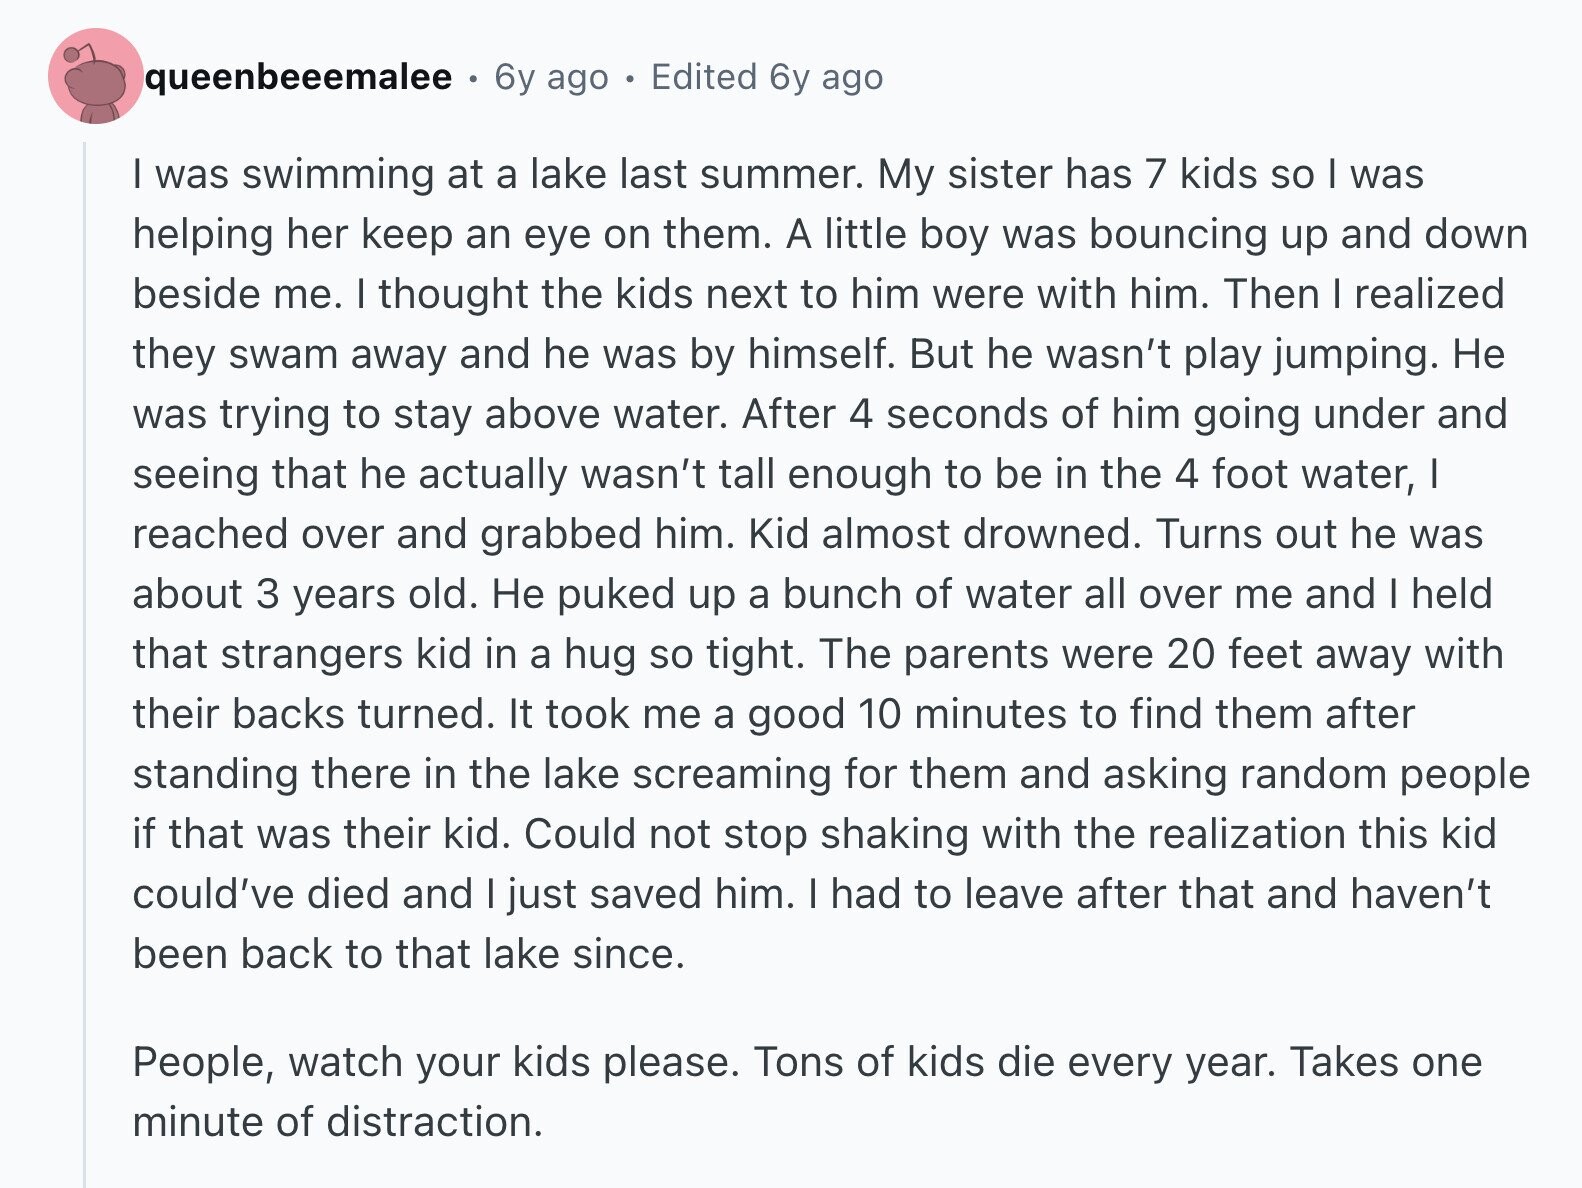The image size is (1582, 1188).
Task: Click the phrase "Tons of kids die every year."
Action: (x=1015, y=1062)
